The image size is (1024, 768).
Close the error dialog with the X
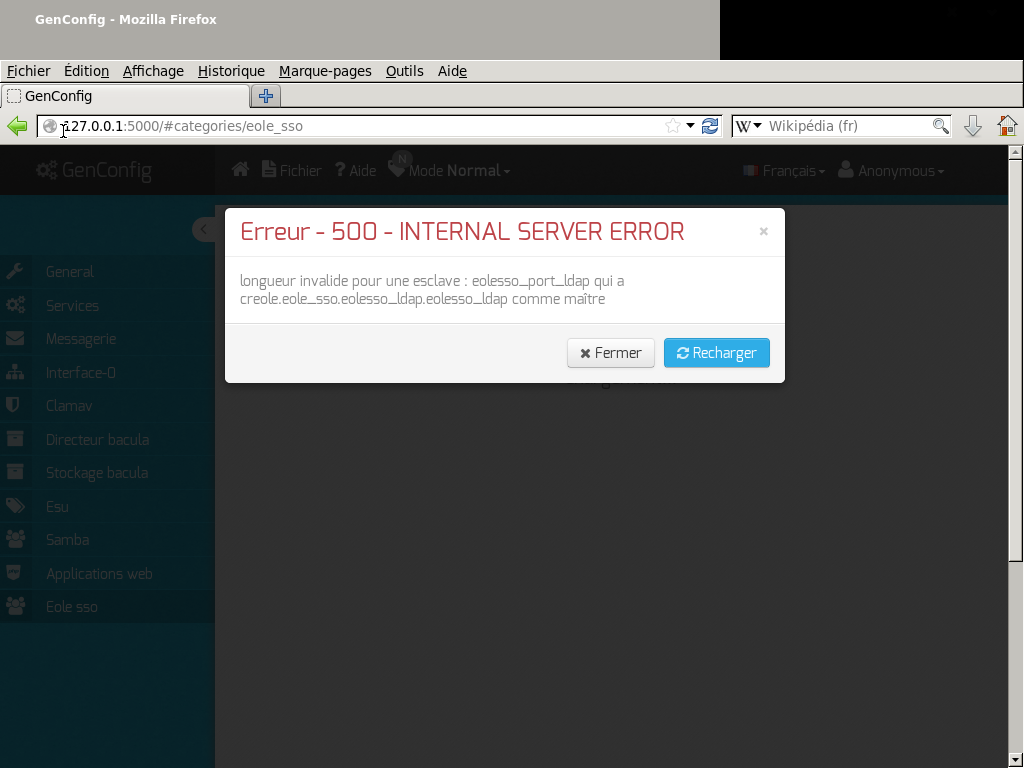click(763, 232)
